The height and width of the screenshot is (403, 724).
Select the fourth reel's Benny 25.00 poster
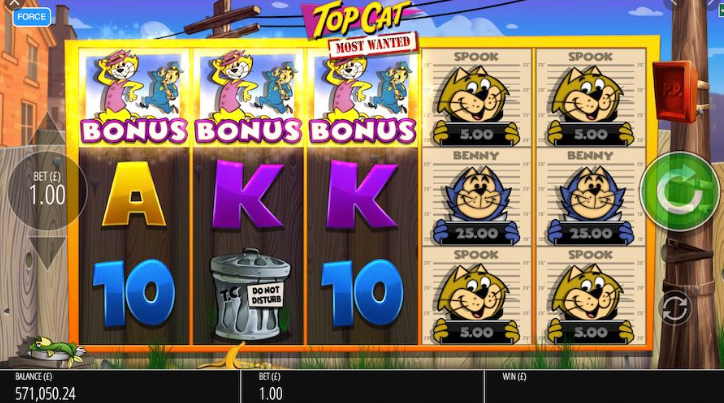[x=477, y=197]
